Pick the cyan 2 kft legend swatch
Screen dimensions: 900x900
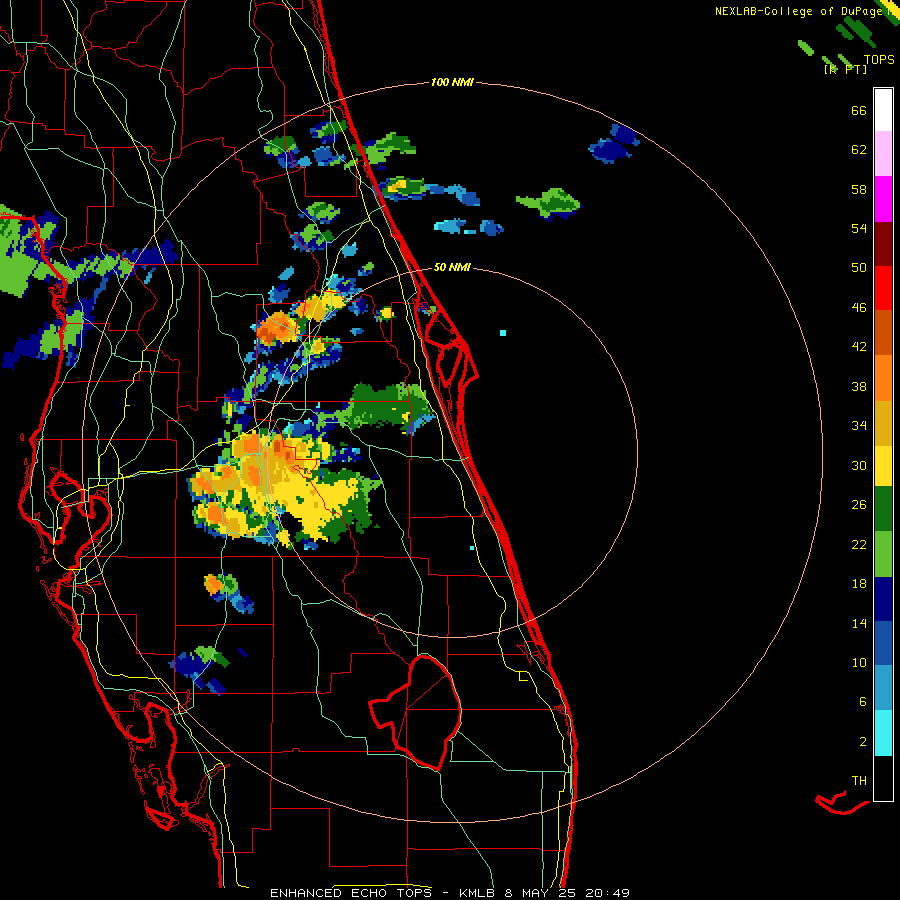(x=883, y=733)
